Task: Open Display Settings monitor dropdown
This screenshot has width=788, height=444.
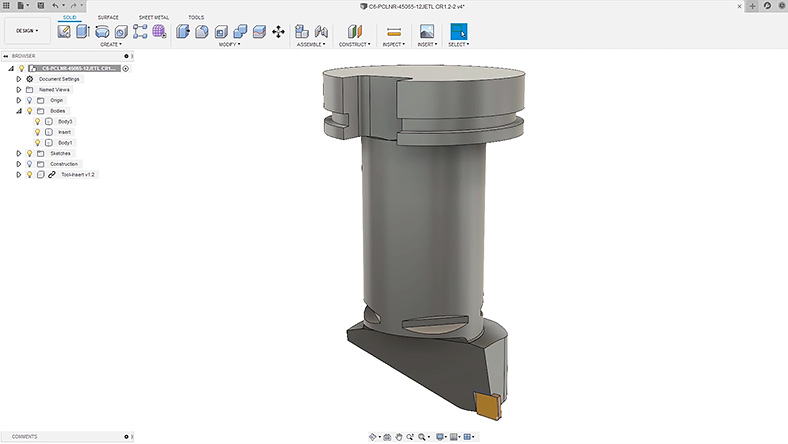Action: [x=441, y=437]
